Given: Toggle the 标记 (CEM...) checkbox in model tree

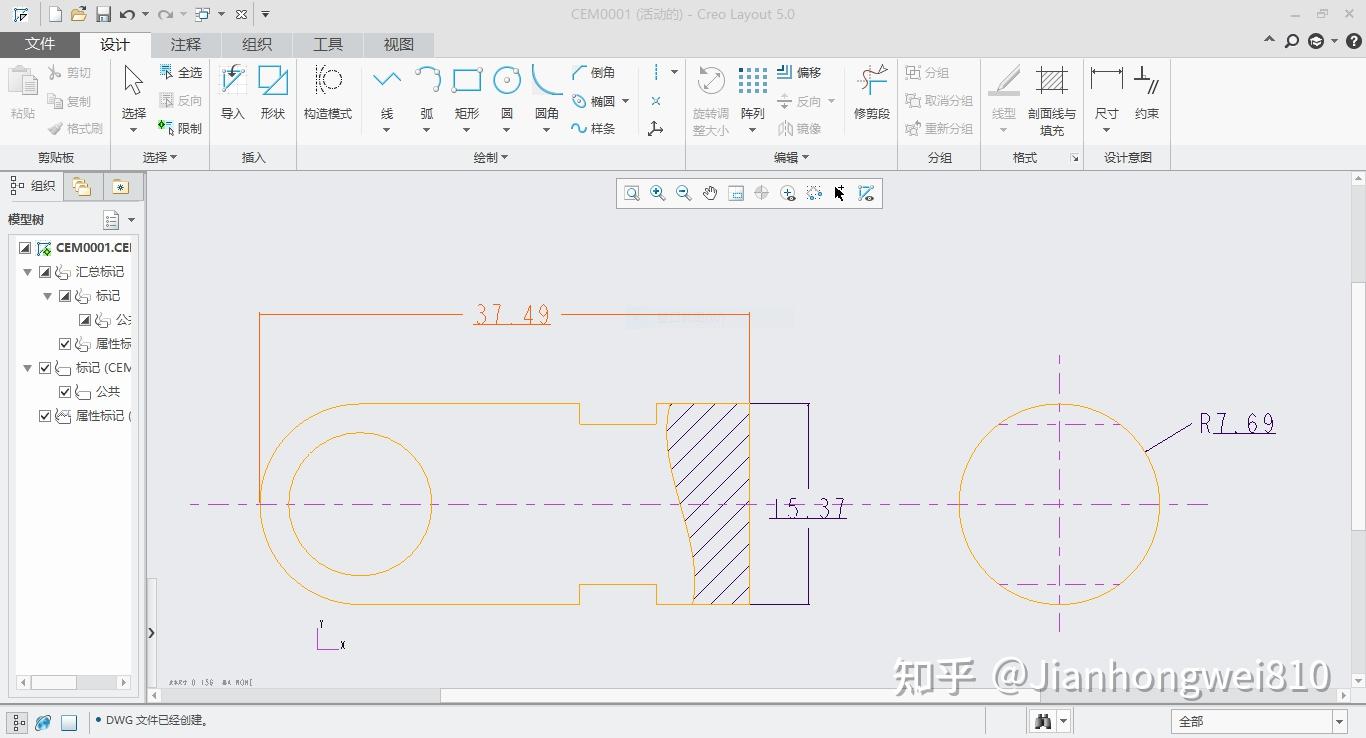Looking at the screenshot, I should tap(44, 367).
